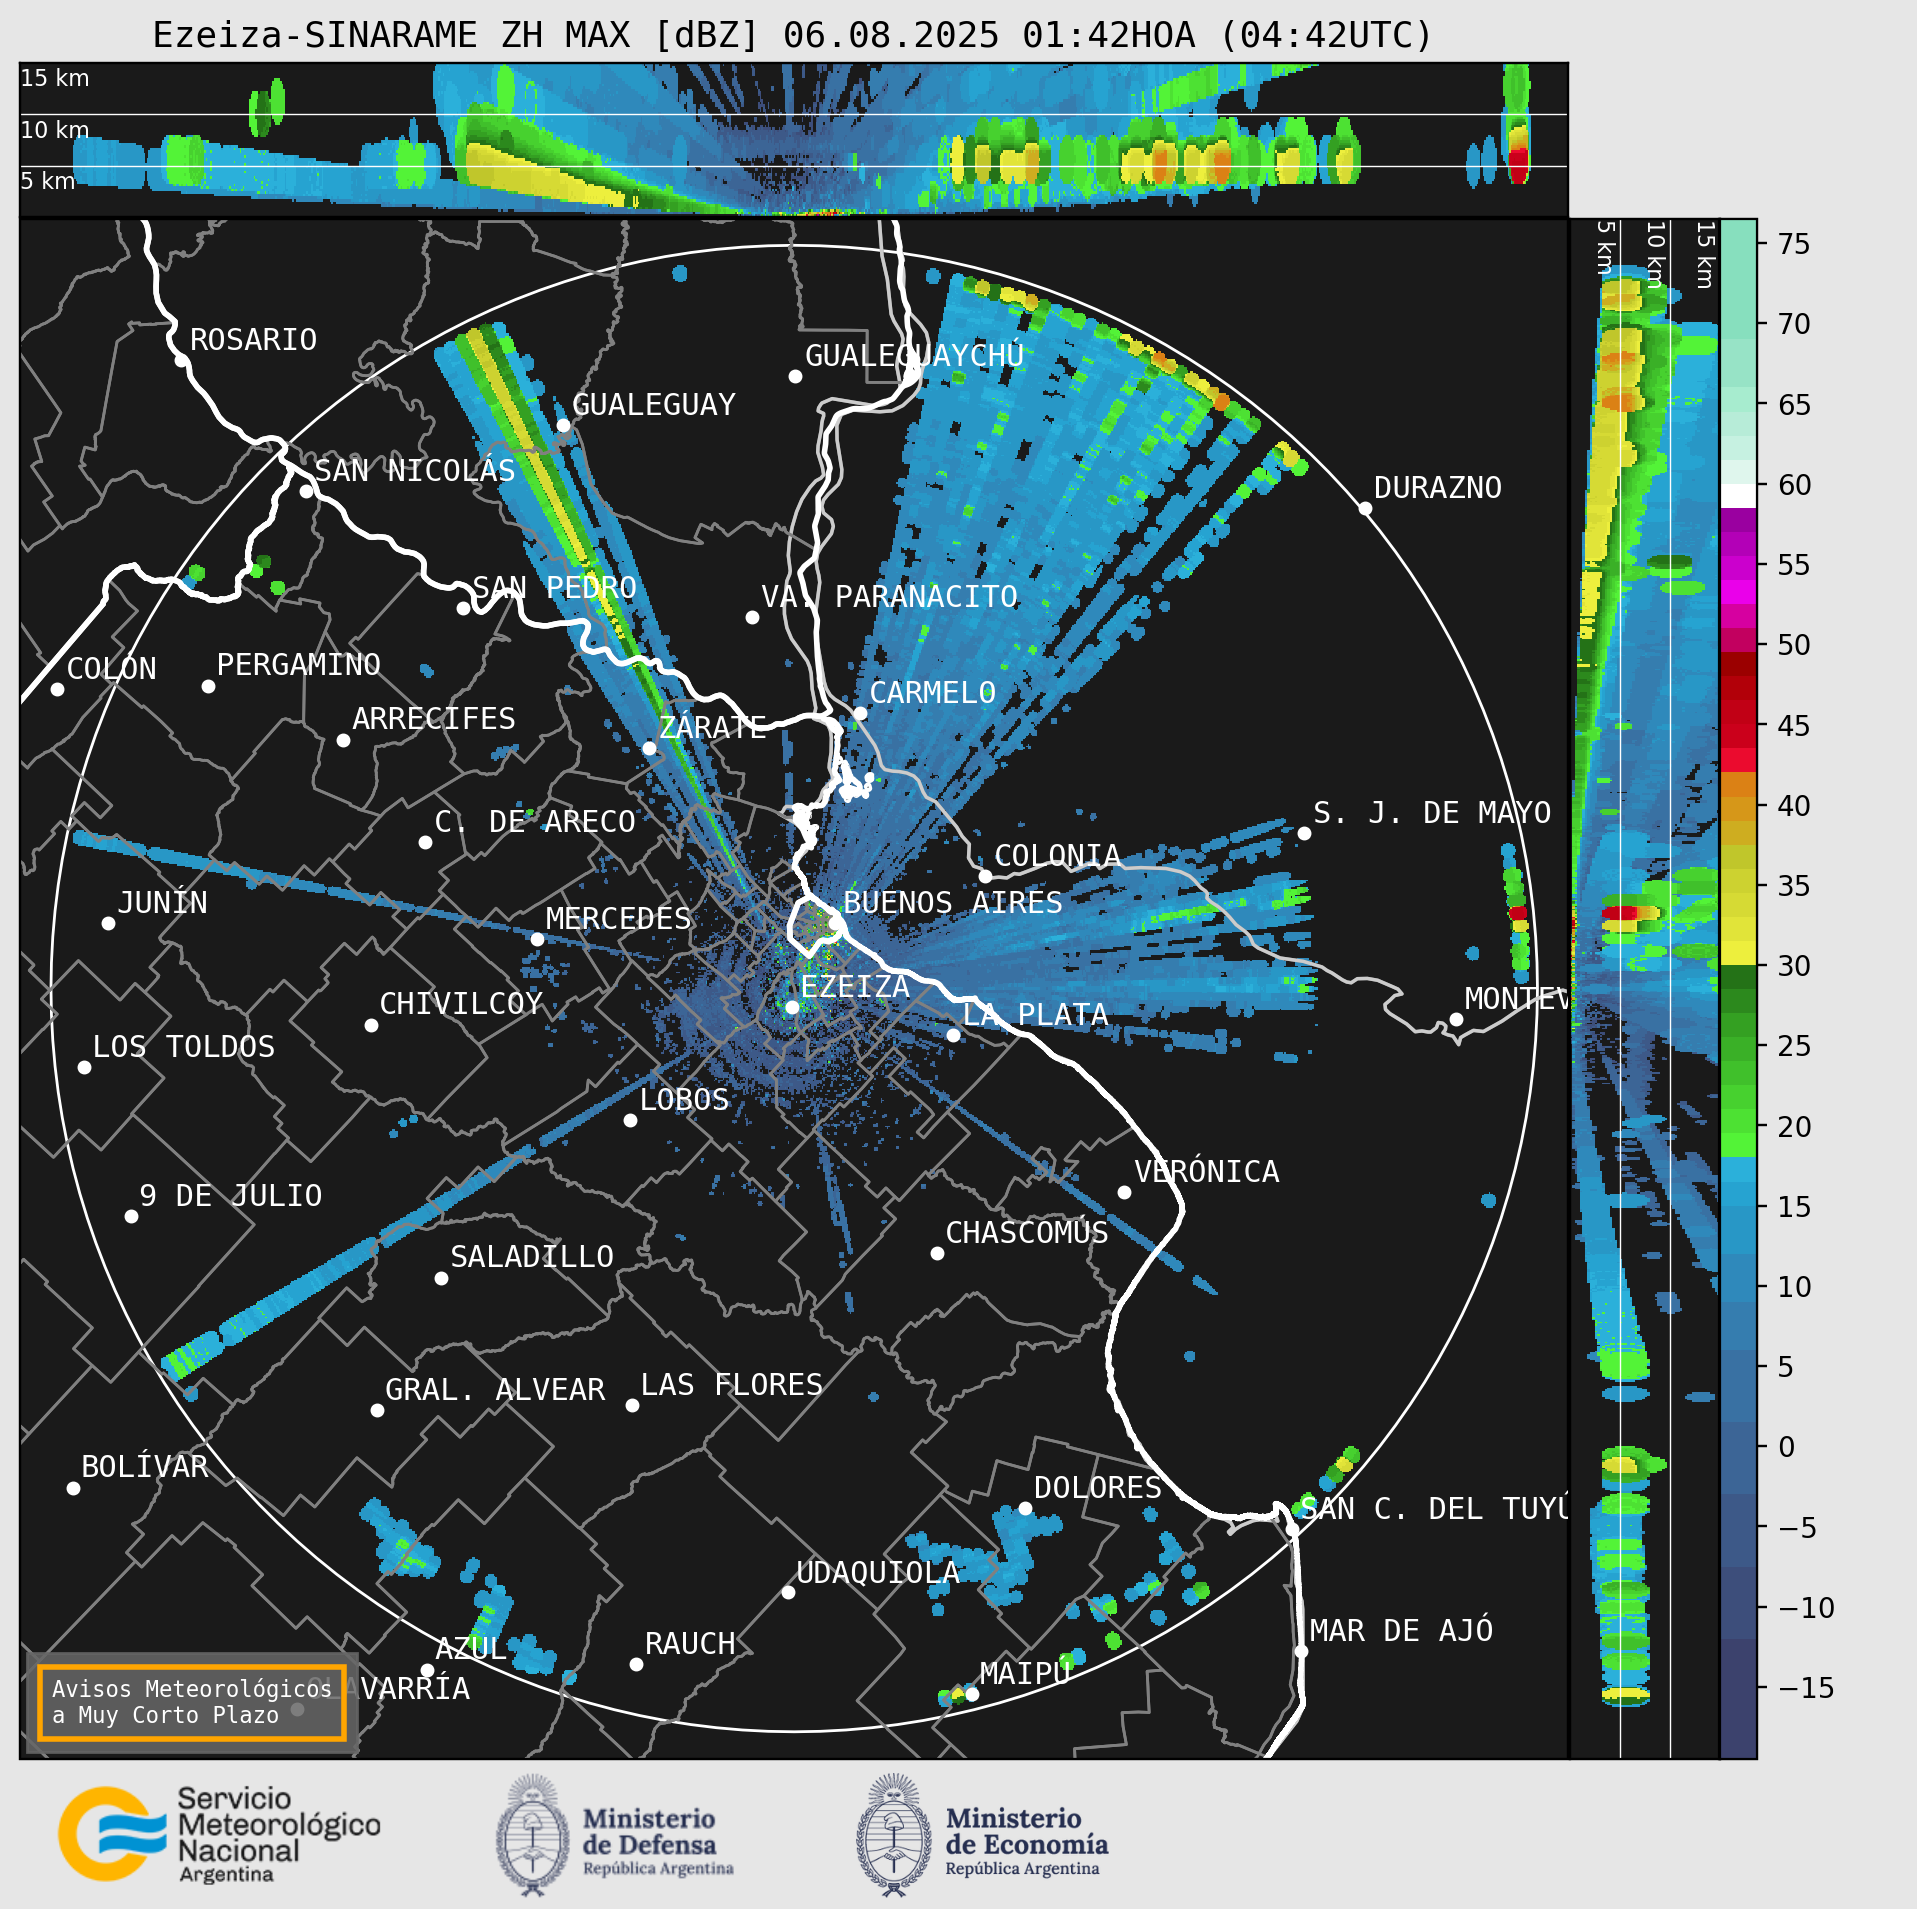
Task: Click the SAN PEDRO city label
Action: point(554,587)
